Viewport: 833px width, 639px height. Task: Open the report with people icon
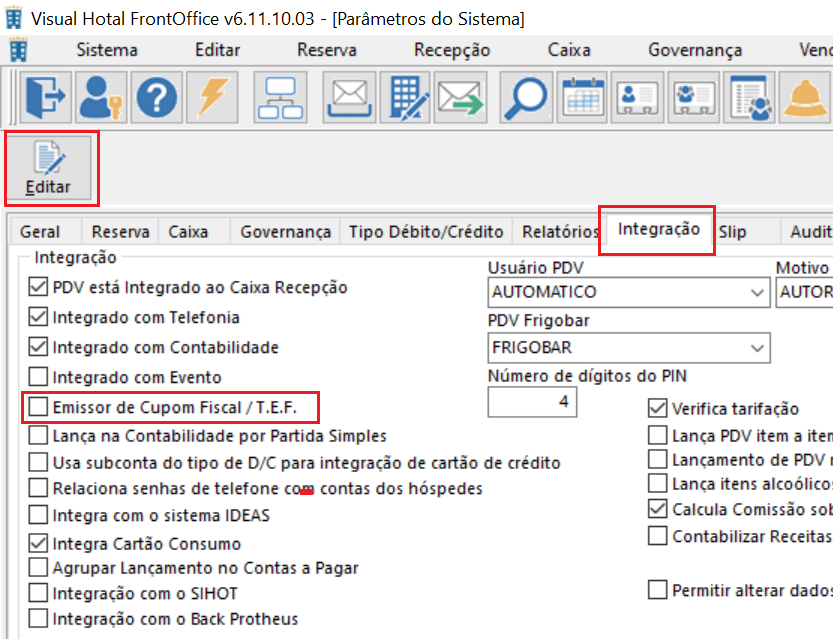(x=750, y=98)
